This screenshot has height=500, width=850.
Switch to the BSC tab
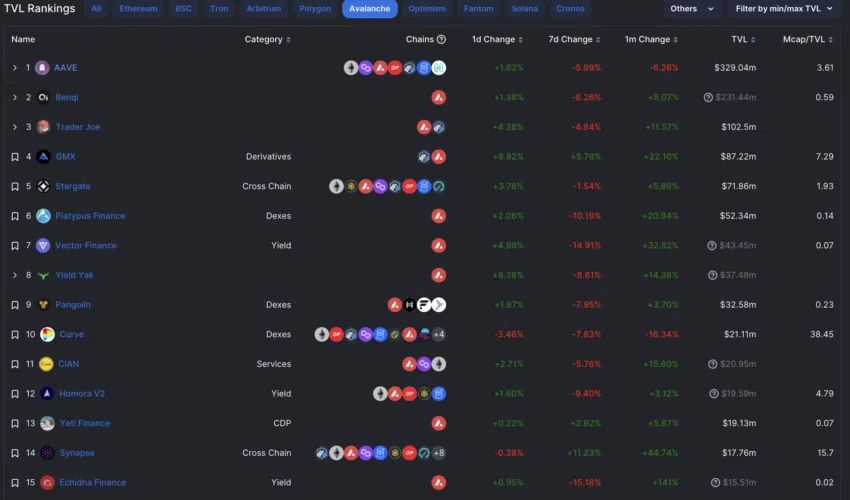[183, 9]
